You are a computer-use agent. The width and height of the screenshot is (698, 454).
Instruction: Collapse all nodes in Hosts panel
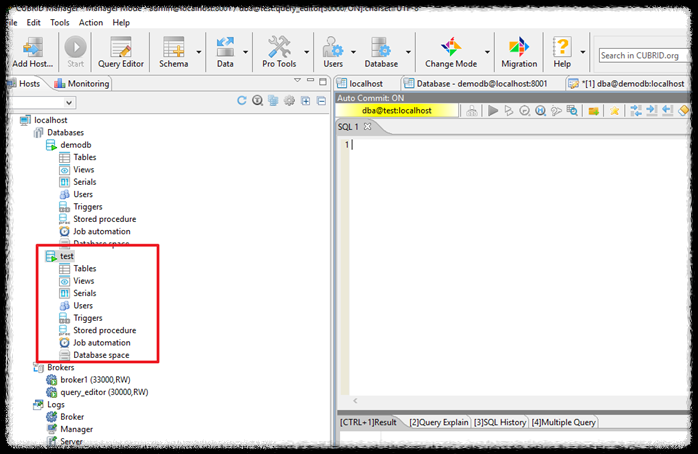321,101
